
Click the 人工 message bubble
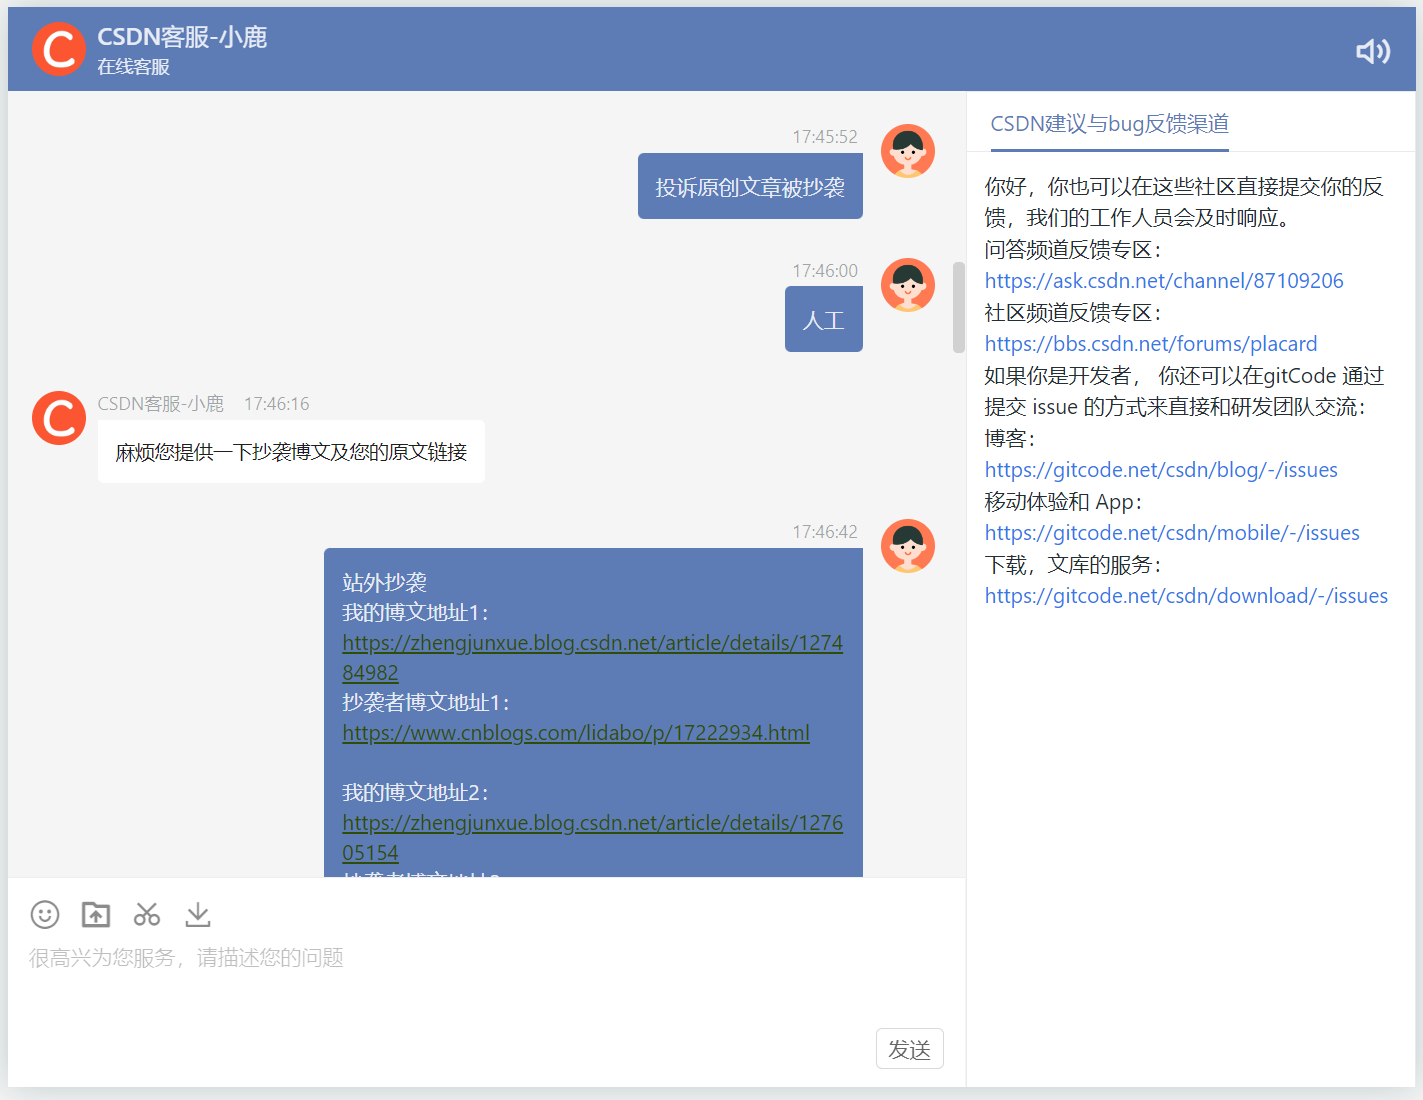(x=824, y=319)
